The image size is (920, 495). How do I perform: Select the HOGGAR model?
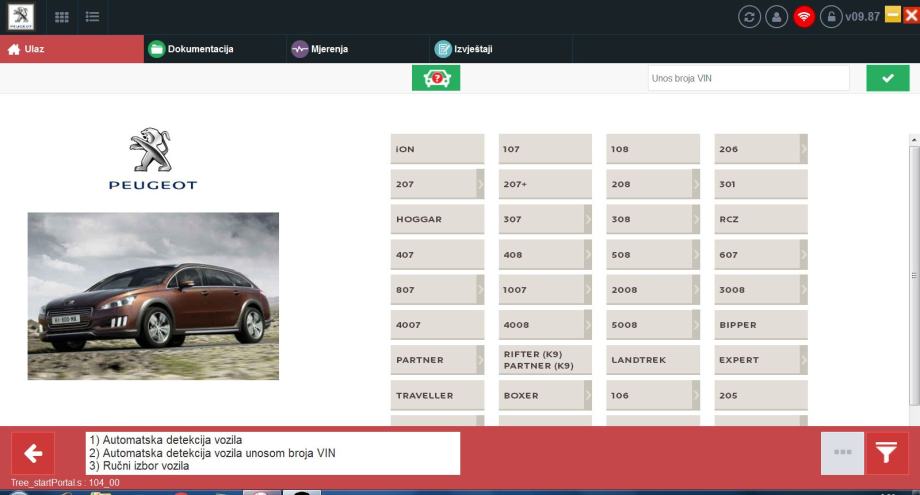(437, 219)
